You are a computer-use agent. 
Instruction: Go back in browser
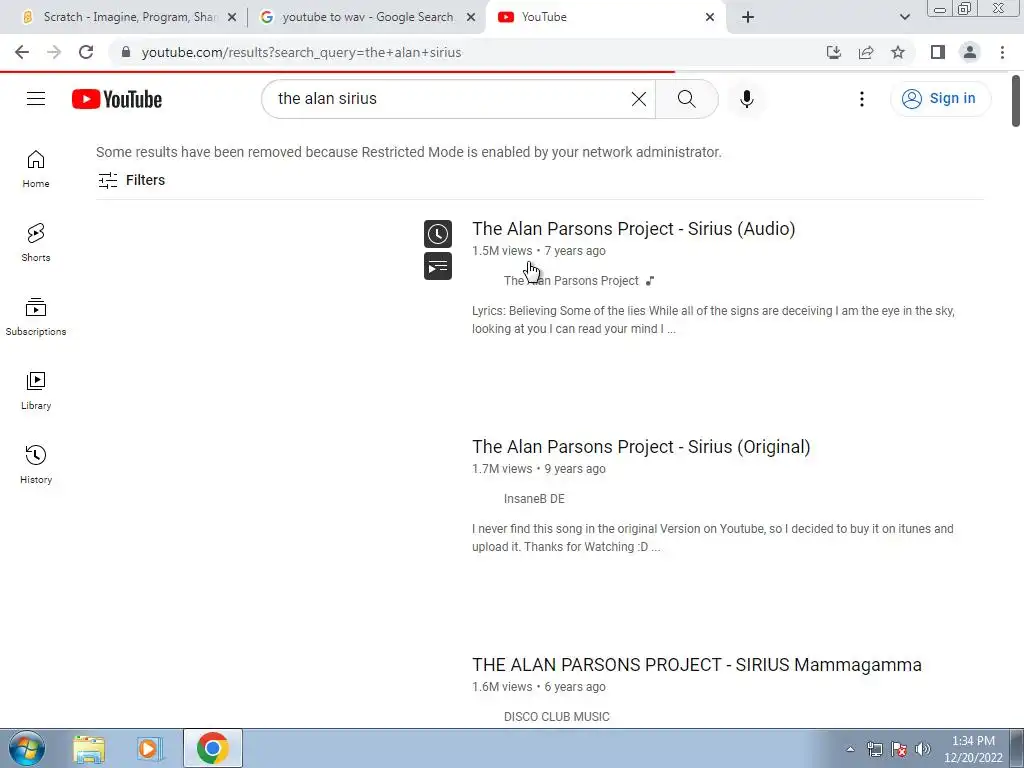pyautogui.click(x=22, y=52)
